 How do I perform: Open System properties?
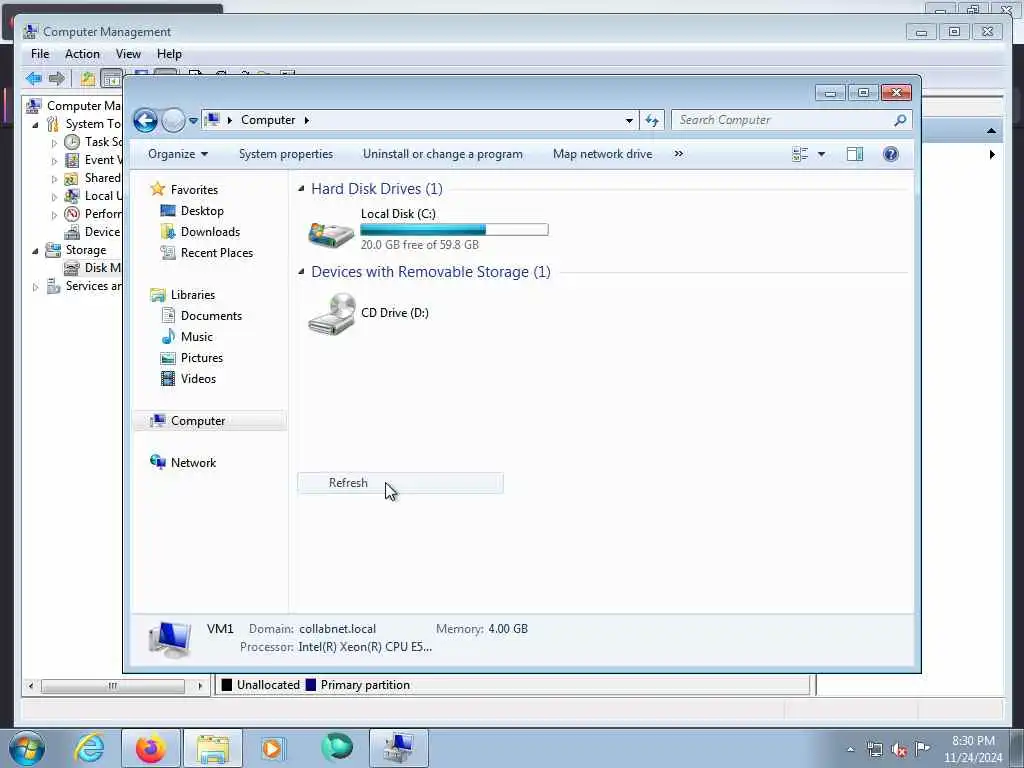click(285, 154)
